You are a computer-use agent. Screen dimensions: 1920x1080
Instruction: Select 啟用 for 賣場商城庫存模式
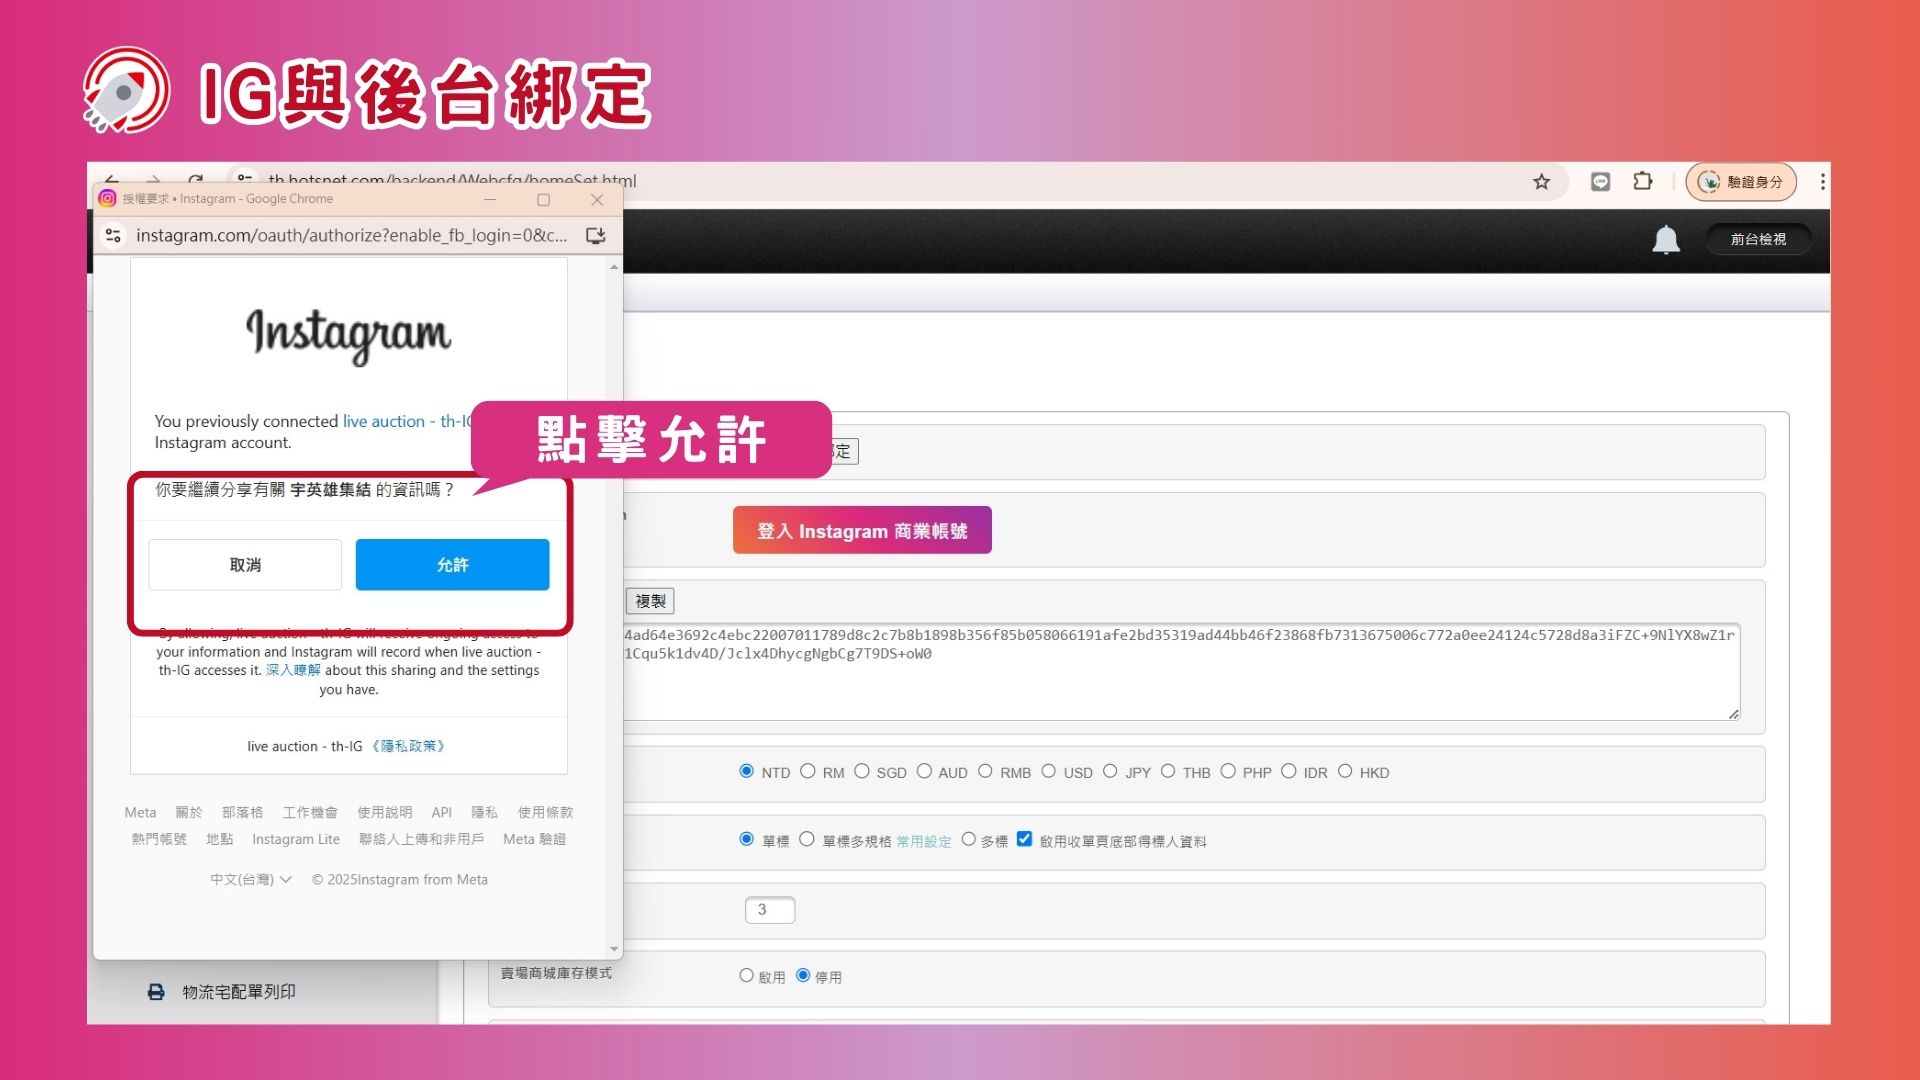[x=746, y=976]
